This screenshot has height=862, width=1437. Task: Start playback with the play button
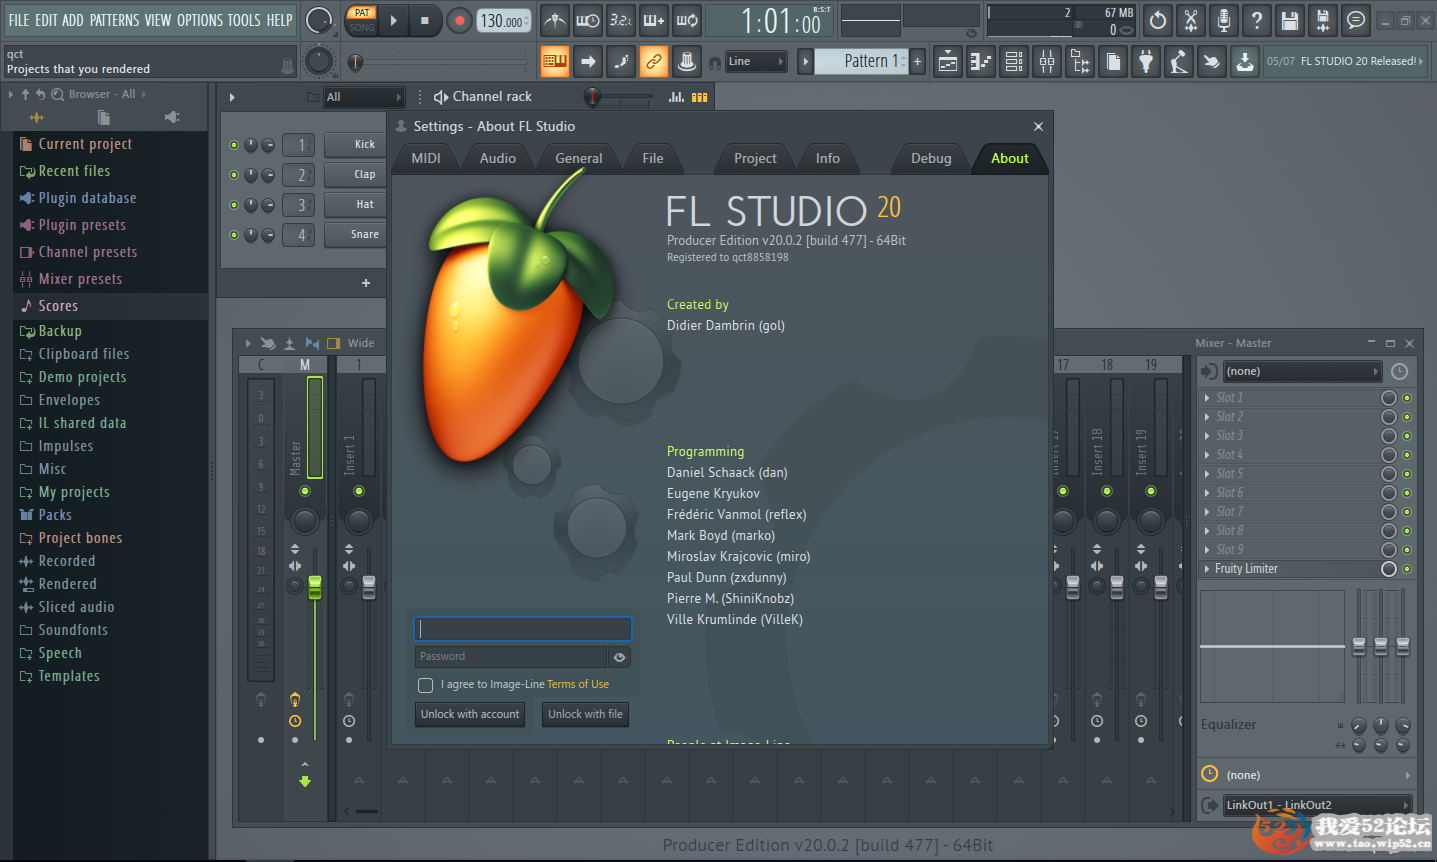pos(394,20)
